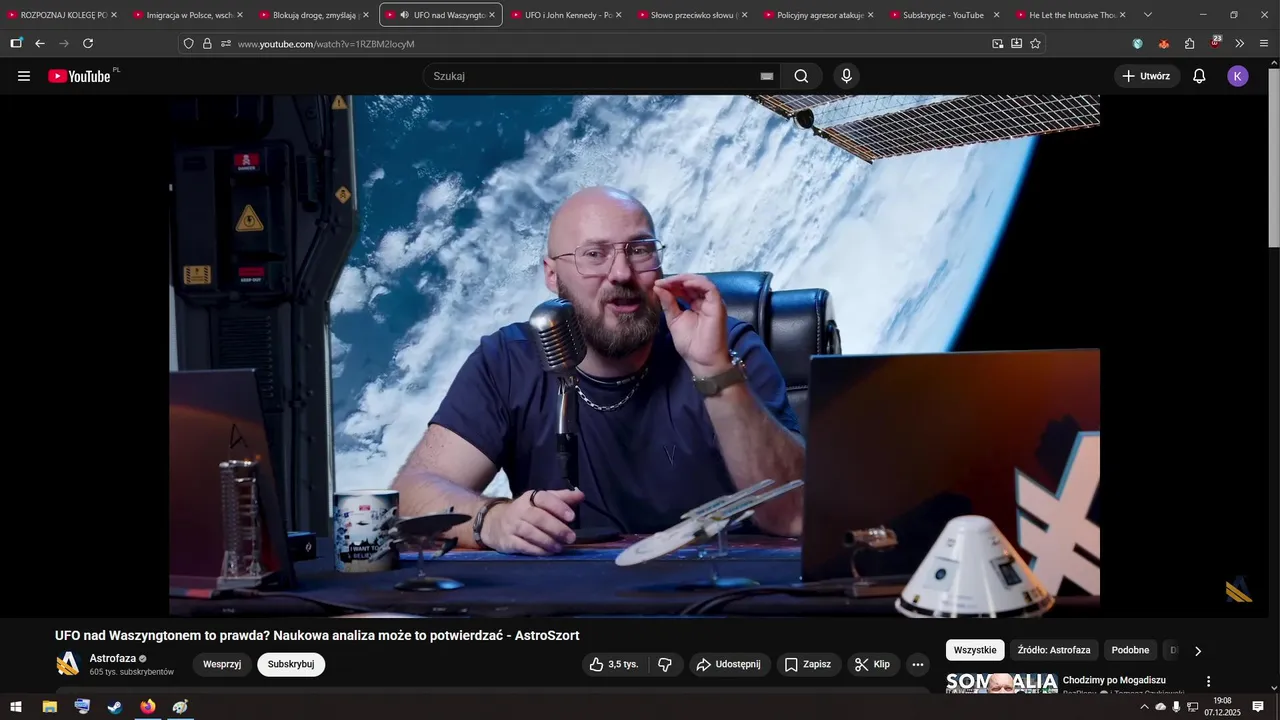This screenshot has width=1280, height=720.
Task: Switch to Subskrypcje - YouTube tab
Action: pos(944,15)
